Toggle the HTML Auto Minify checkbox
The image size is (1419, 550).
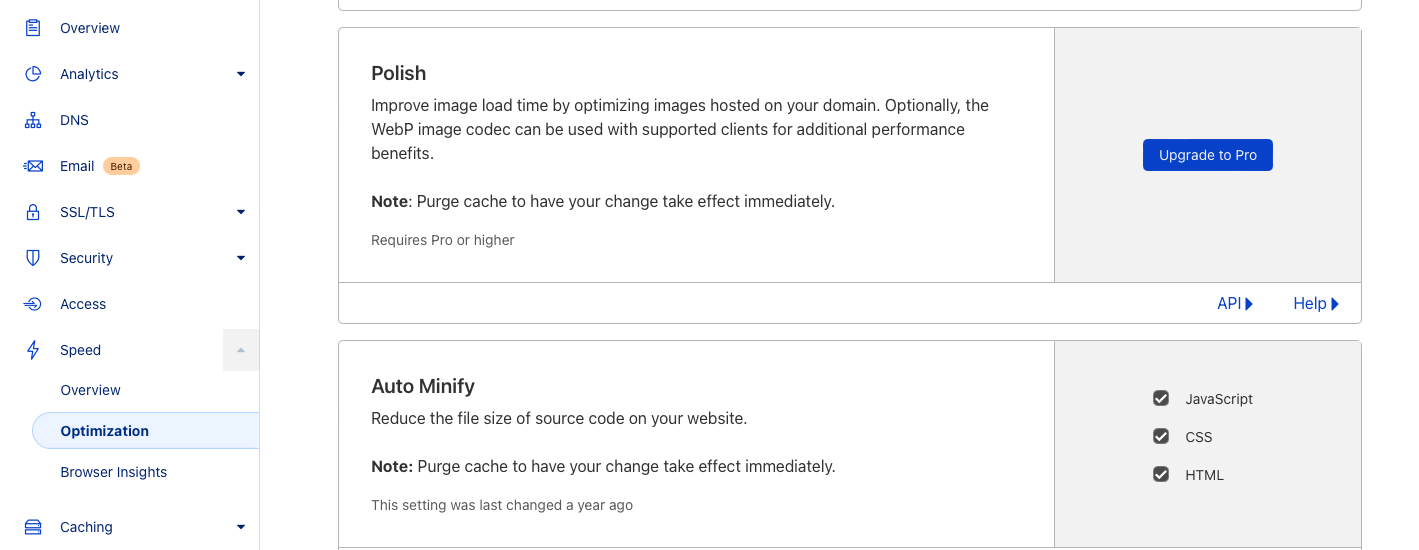[x=1161, y=474]
